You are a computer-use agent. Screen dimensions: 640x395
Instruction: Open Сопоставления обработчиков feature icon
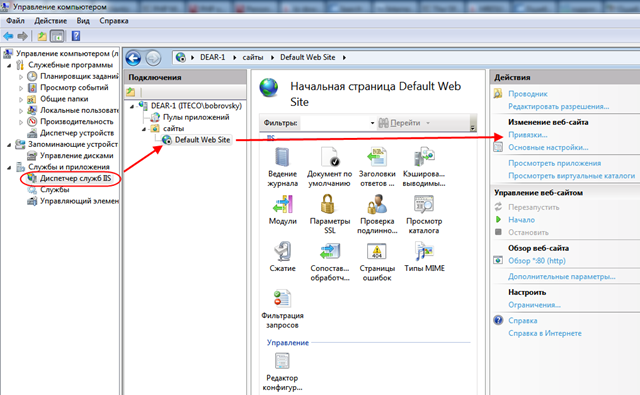tap(330, 251)
